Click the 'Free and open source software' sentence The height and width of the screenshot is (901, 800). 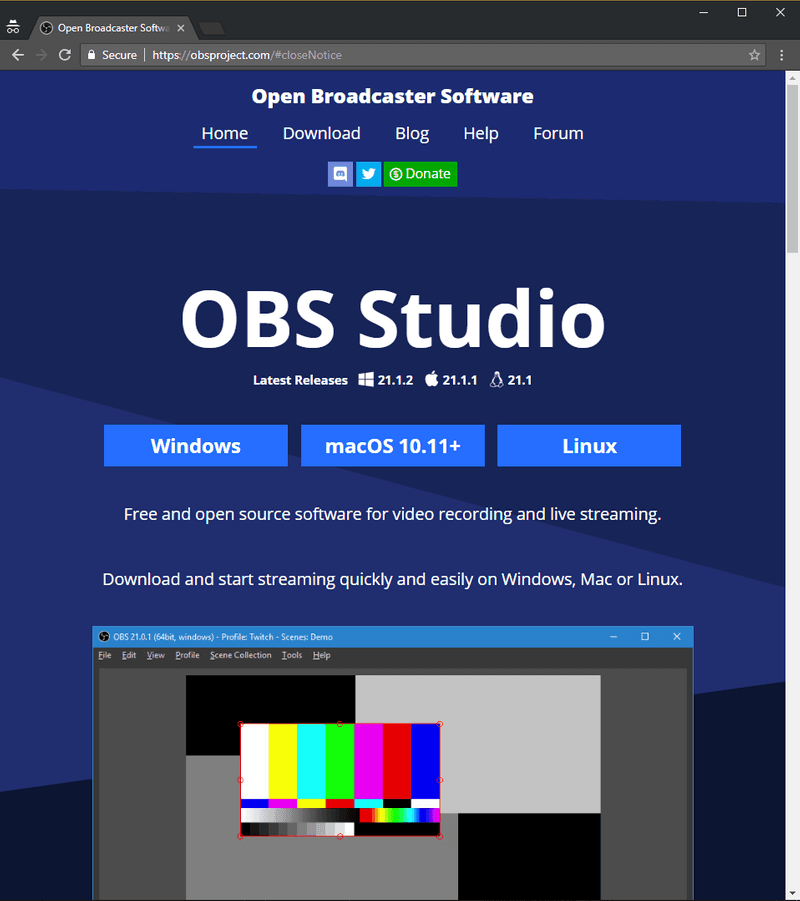pos(393,514)
